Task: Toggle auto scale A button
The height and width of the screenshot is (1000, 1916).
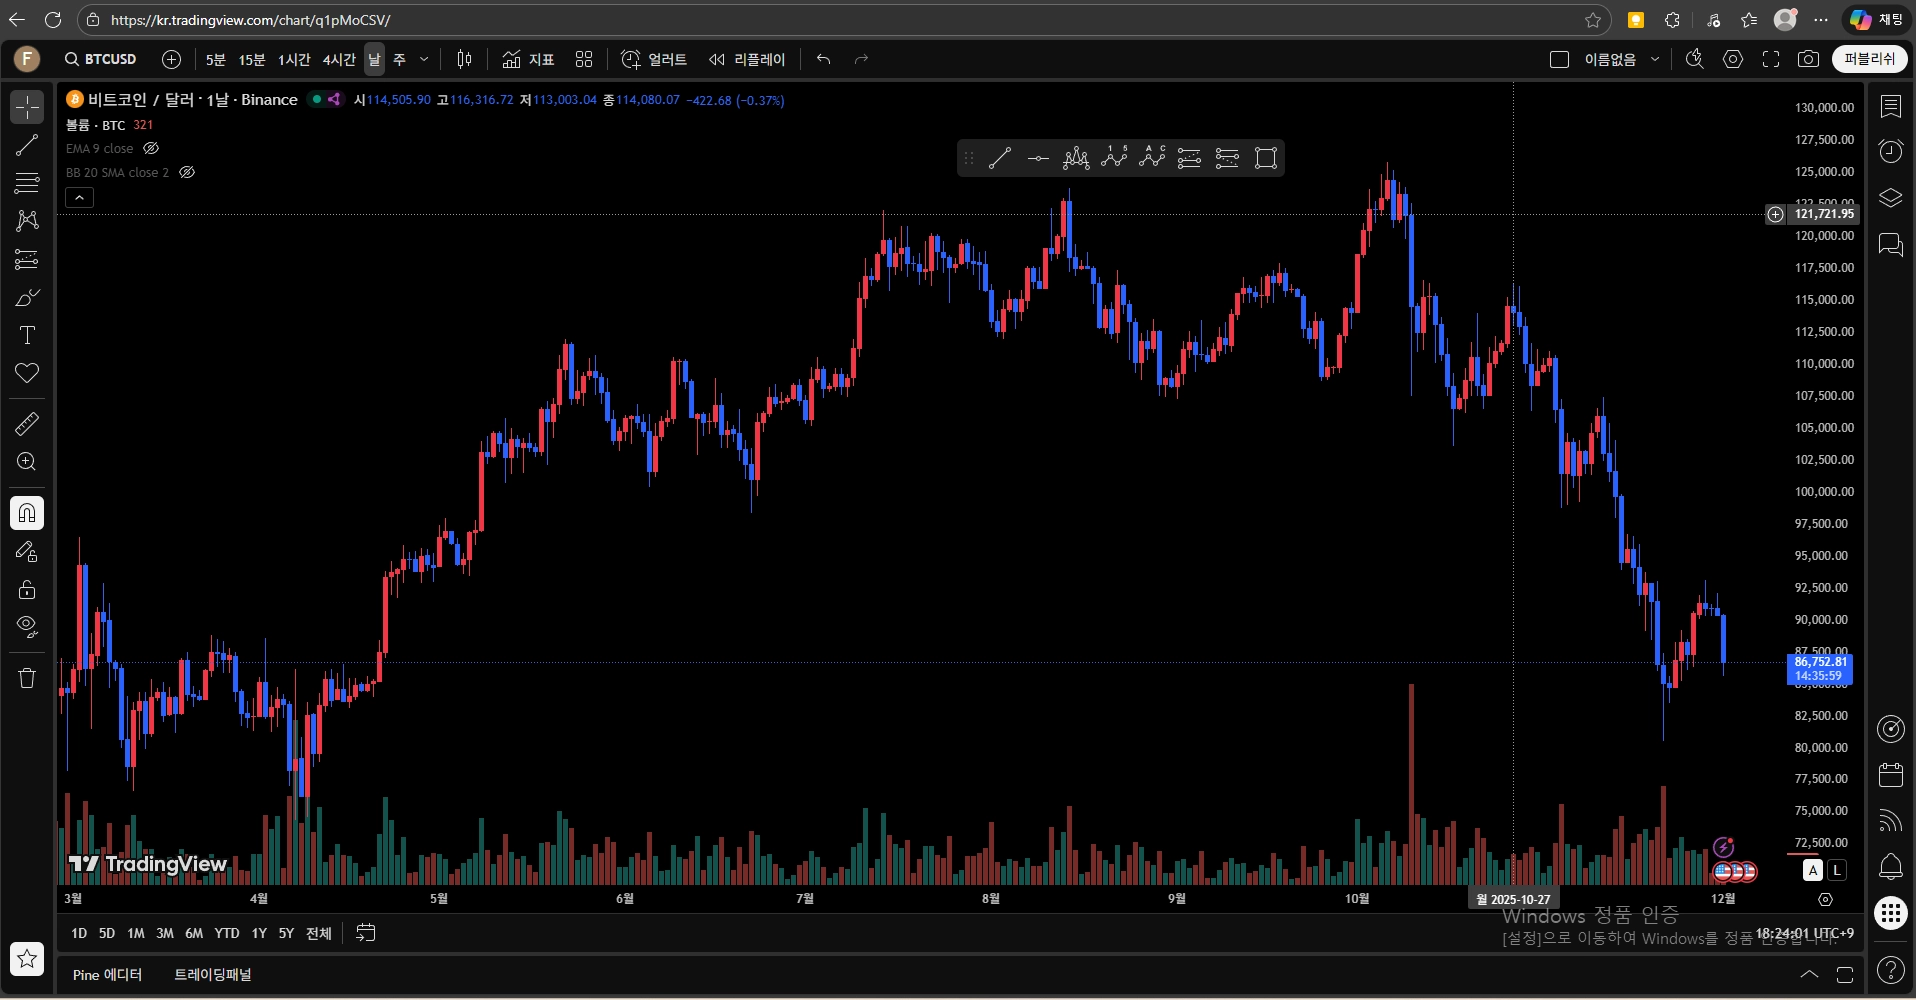Action: point(1813,870)
